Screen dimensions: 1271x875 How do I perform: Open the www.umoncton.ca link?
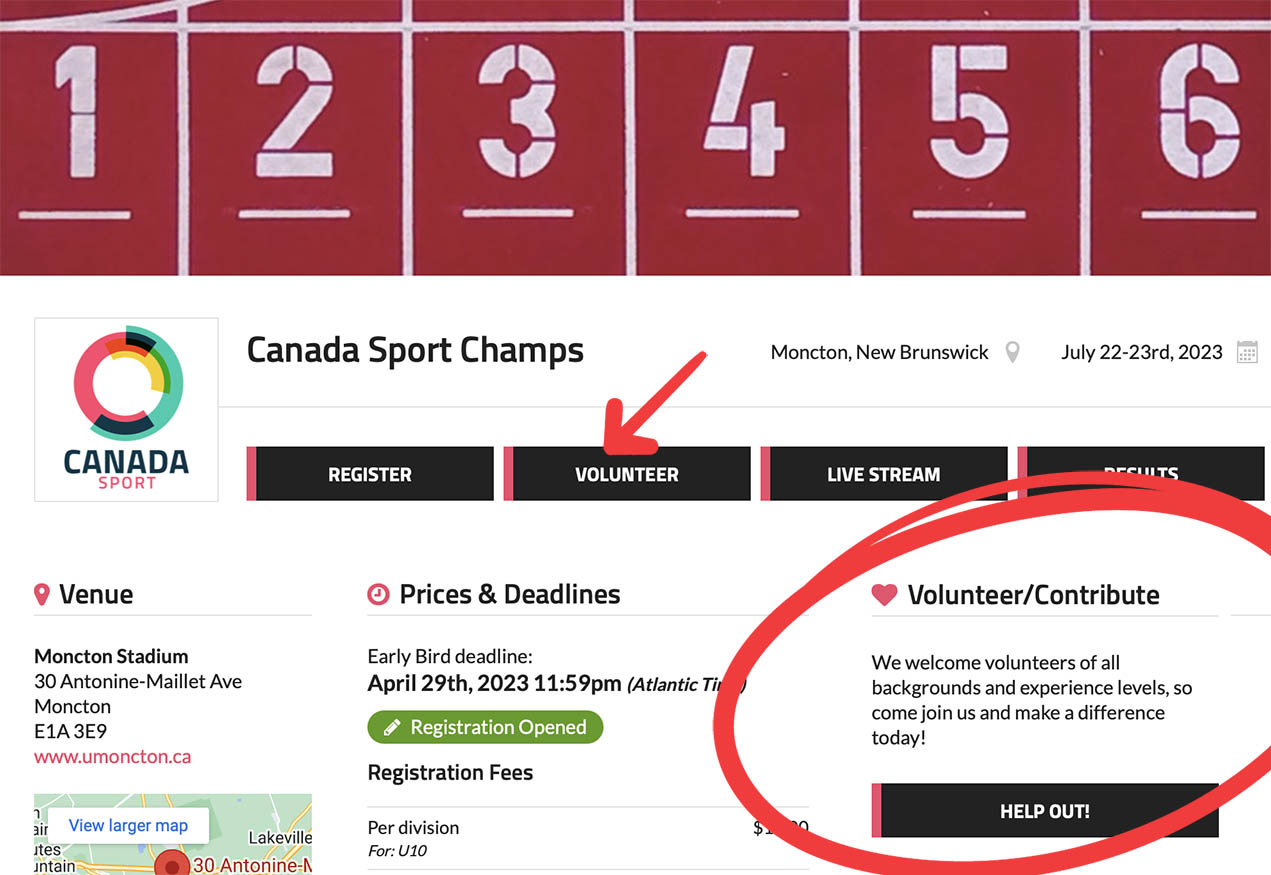112,756
